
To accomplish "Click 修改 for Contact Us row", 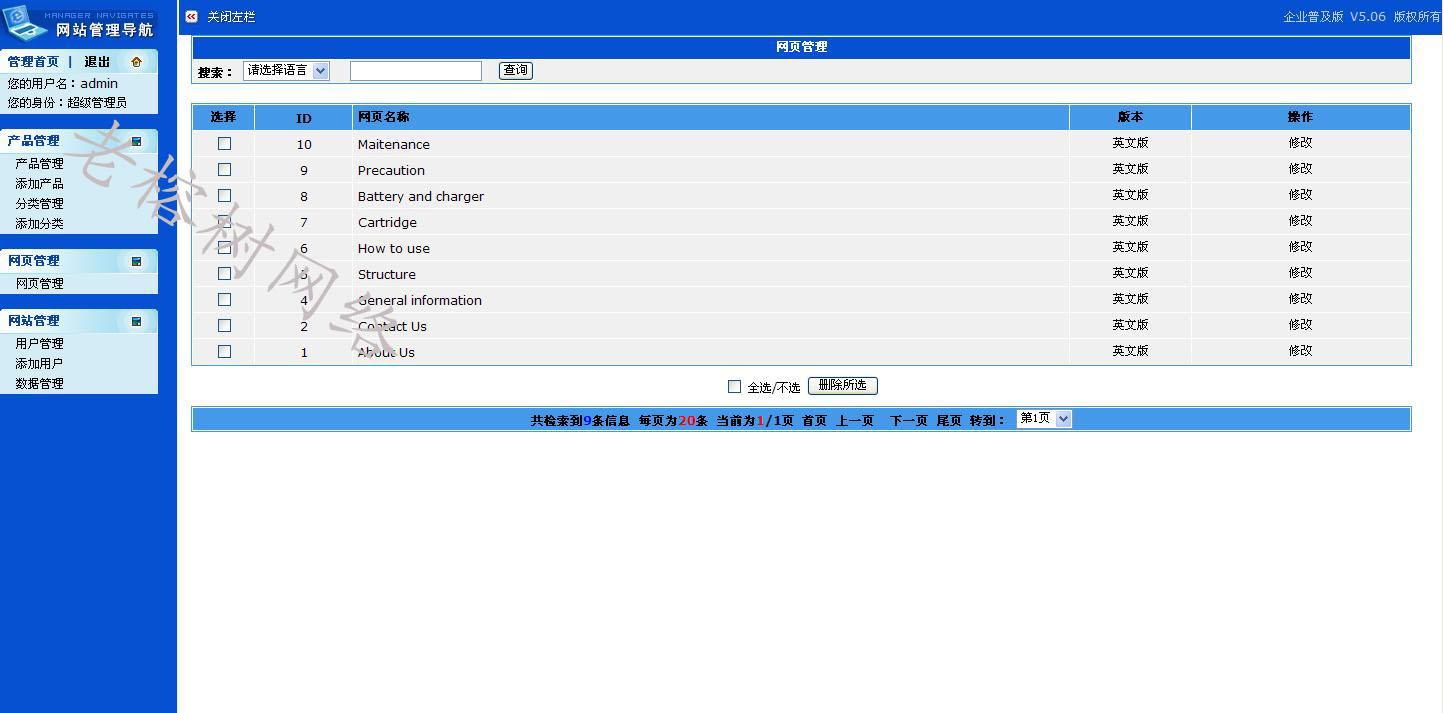I will point(1300,325).
